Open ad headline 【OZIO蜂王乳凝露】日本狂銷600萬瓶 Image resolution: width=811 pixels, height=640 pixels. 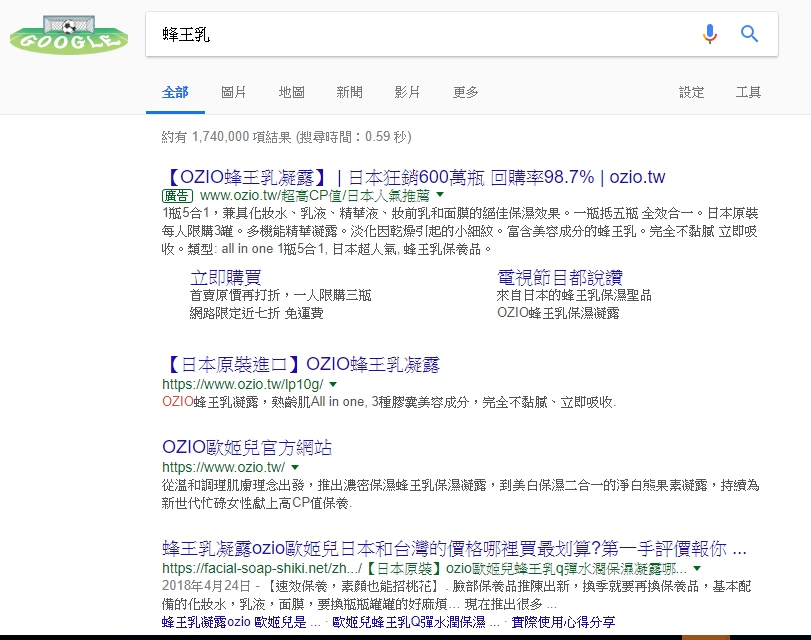pos(414,177)
